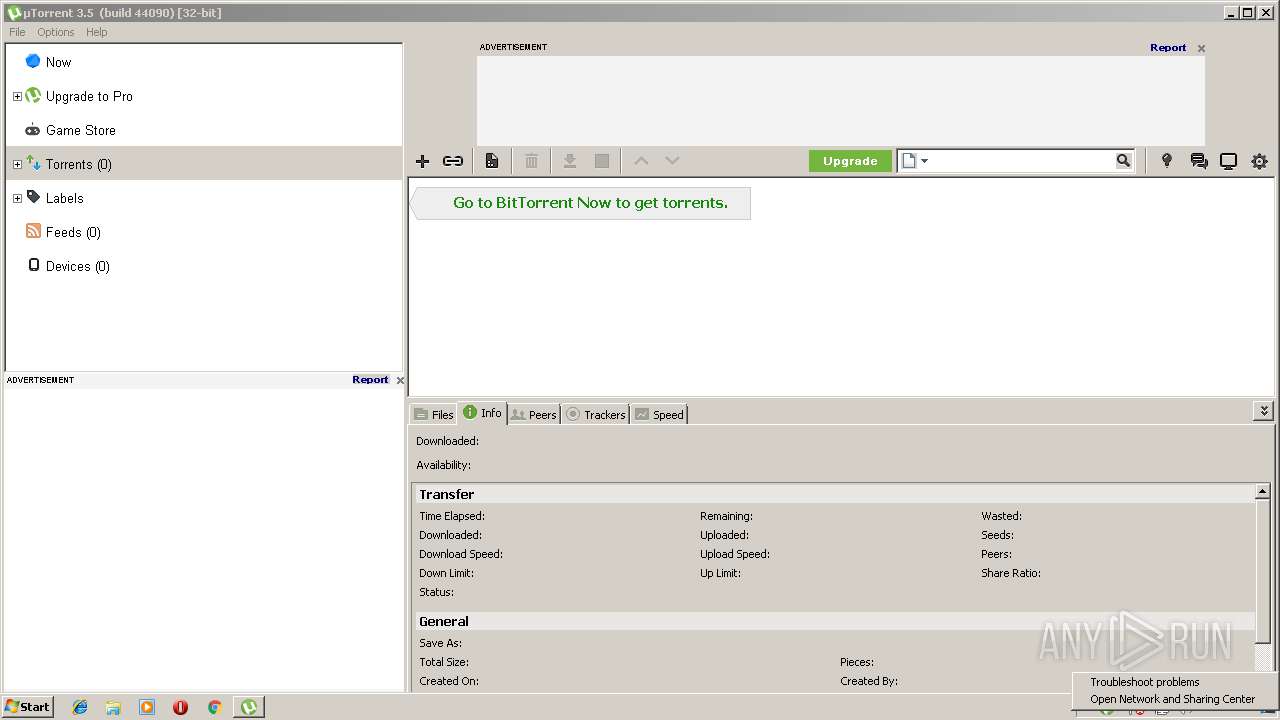Click the Remove torrent trash icon
Image resolution: width=1280 pixels, height=720 pixels.
[x=532, y=161]
